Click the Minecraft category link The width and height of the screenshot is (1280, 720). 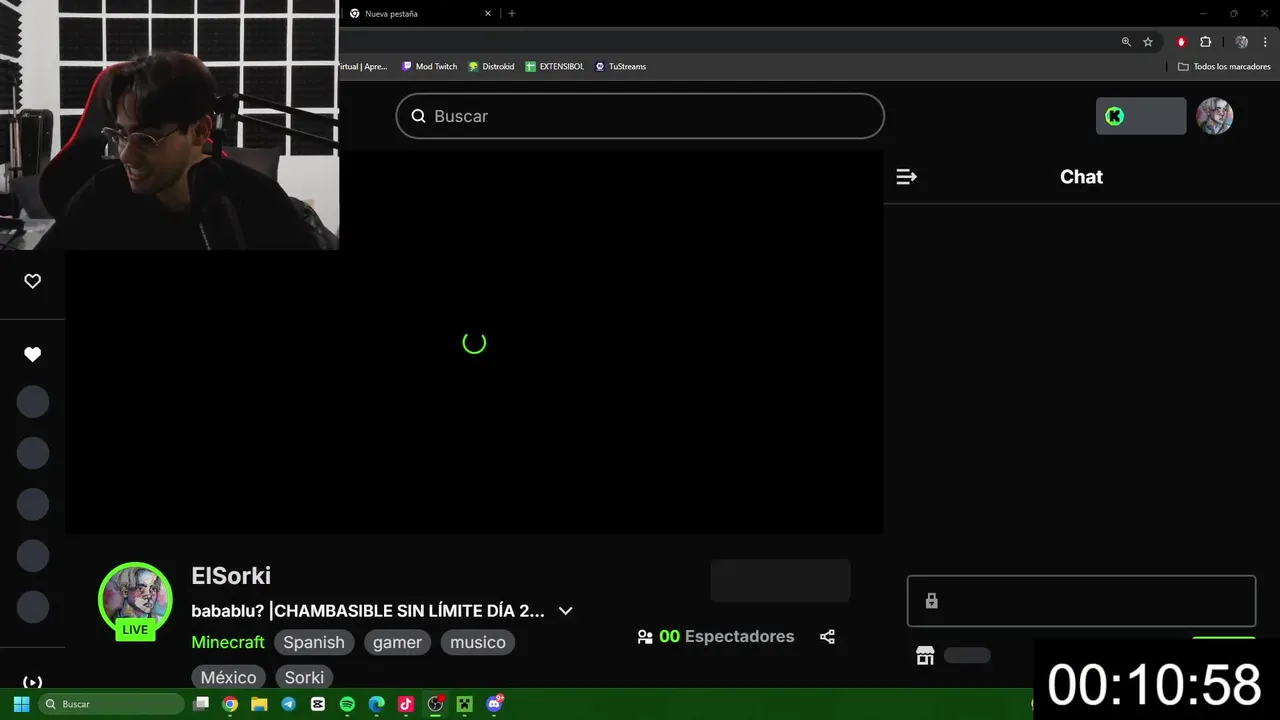point(228,642)
